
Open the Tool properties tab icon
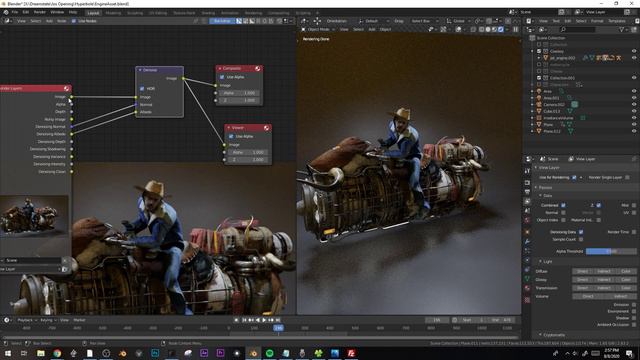527,171
